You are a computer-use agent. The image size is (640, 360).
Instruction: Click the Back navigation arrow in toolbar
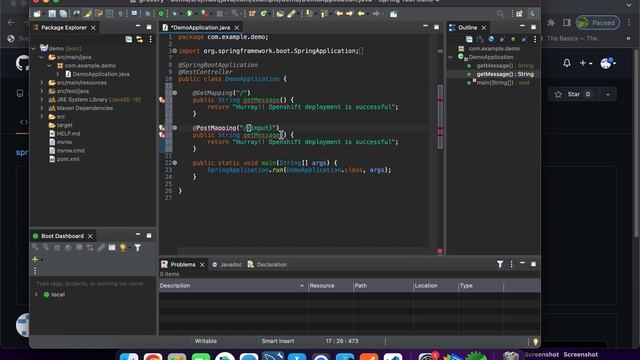(361, 14)
